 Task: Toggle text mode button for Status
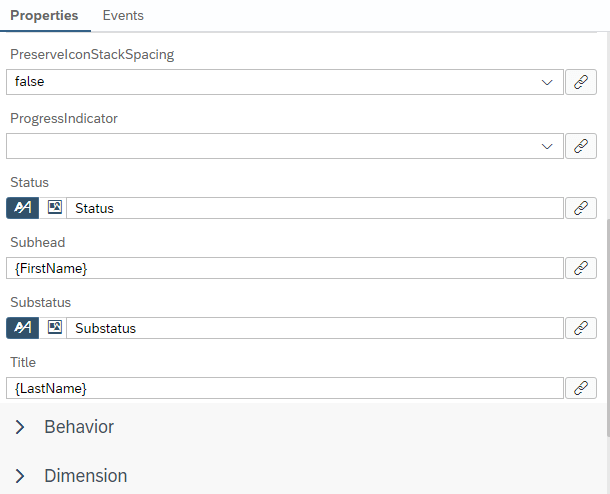pyautogui.click(x=22, y=208)
